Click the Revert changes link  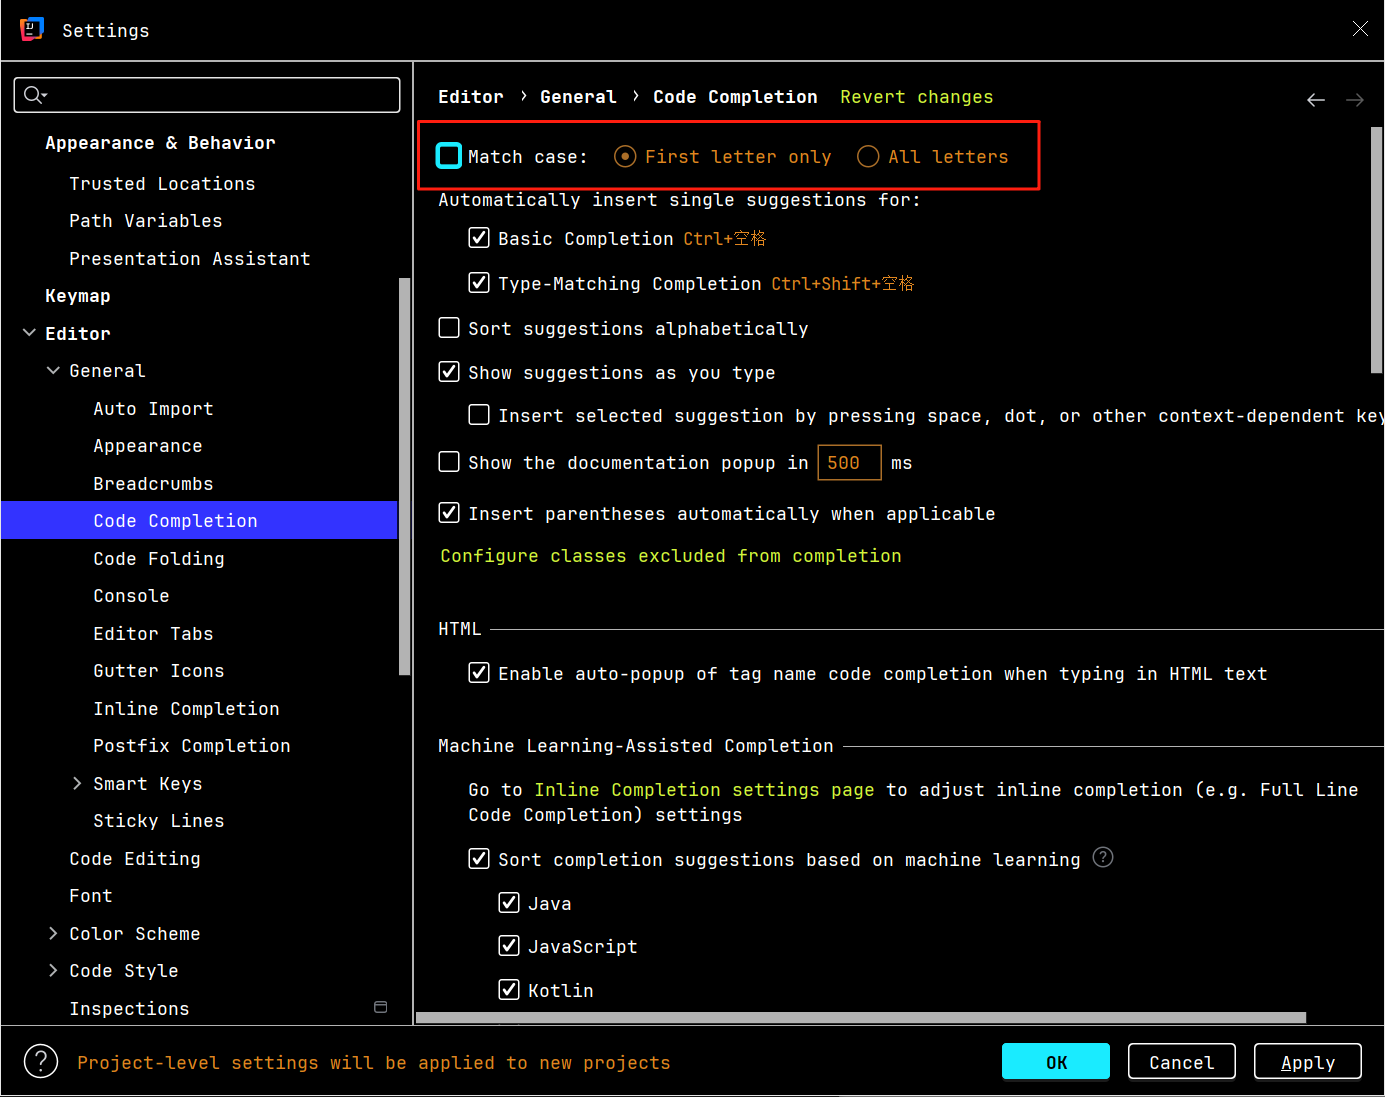click(x=916, y=97)
